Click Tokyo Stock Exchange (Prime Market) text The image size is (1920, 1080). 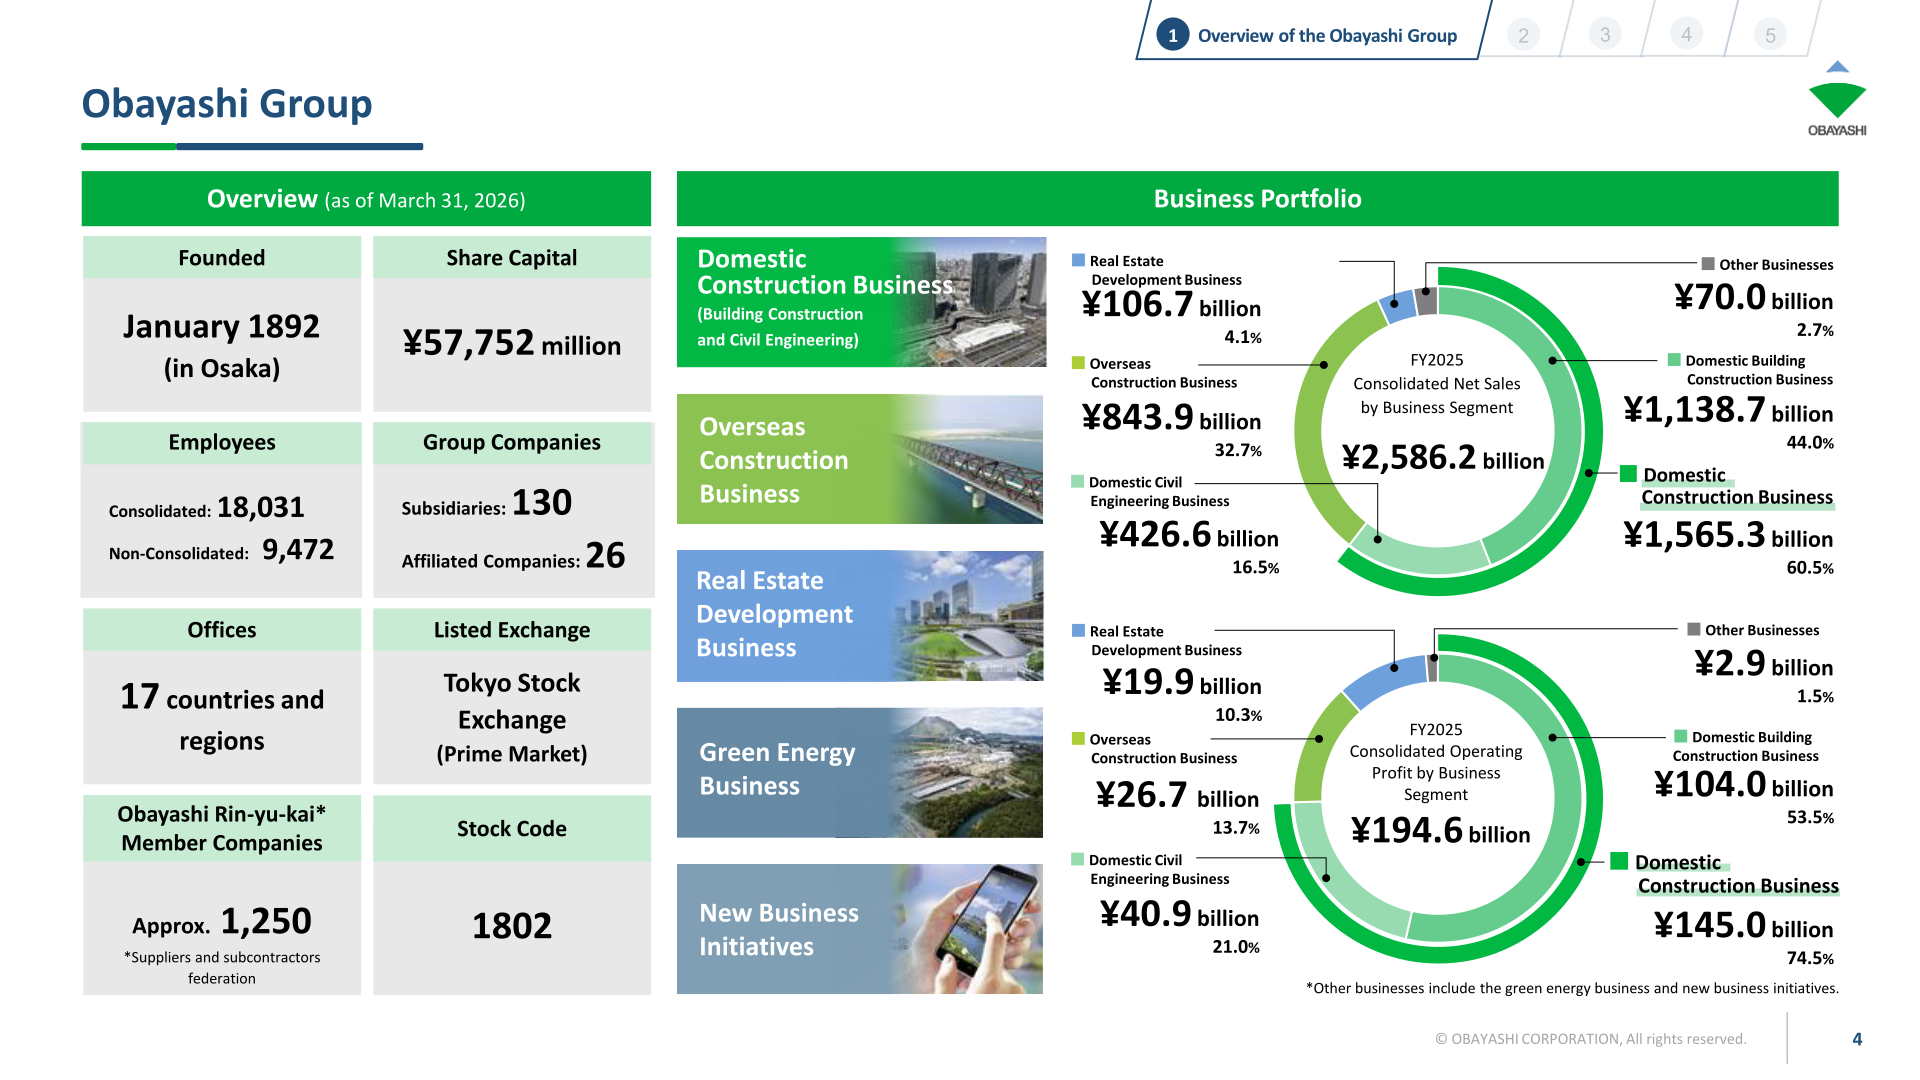(x=512, y=718)
